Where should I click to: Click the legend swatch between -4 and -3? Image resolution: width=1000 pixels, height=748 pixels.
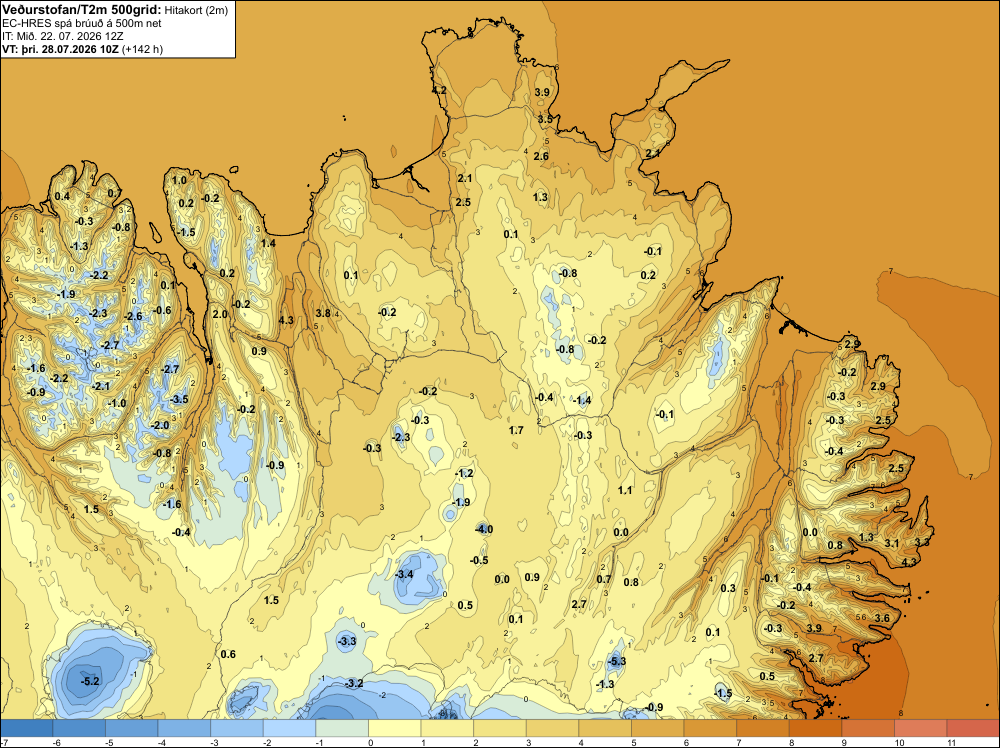coord(184,728)
